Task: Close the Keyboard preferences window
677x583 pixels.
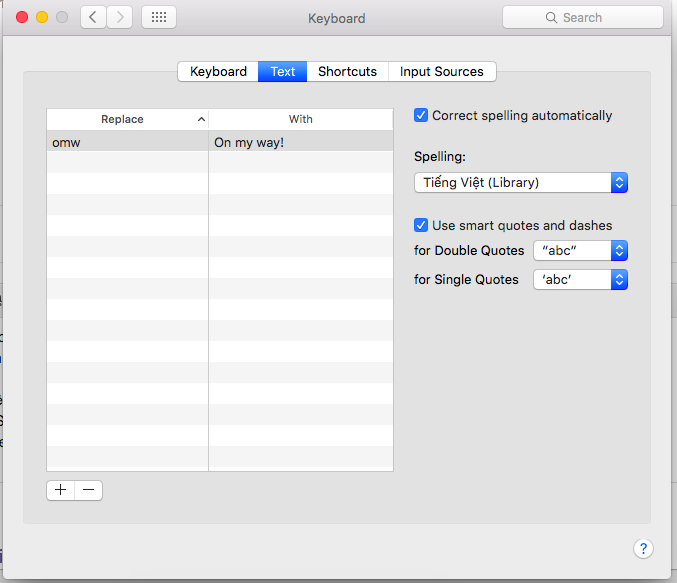Action: pos(22,17)
